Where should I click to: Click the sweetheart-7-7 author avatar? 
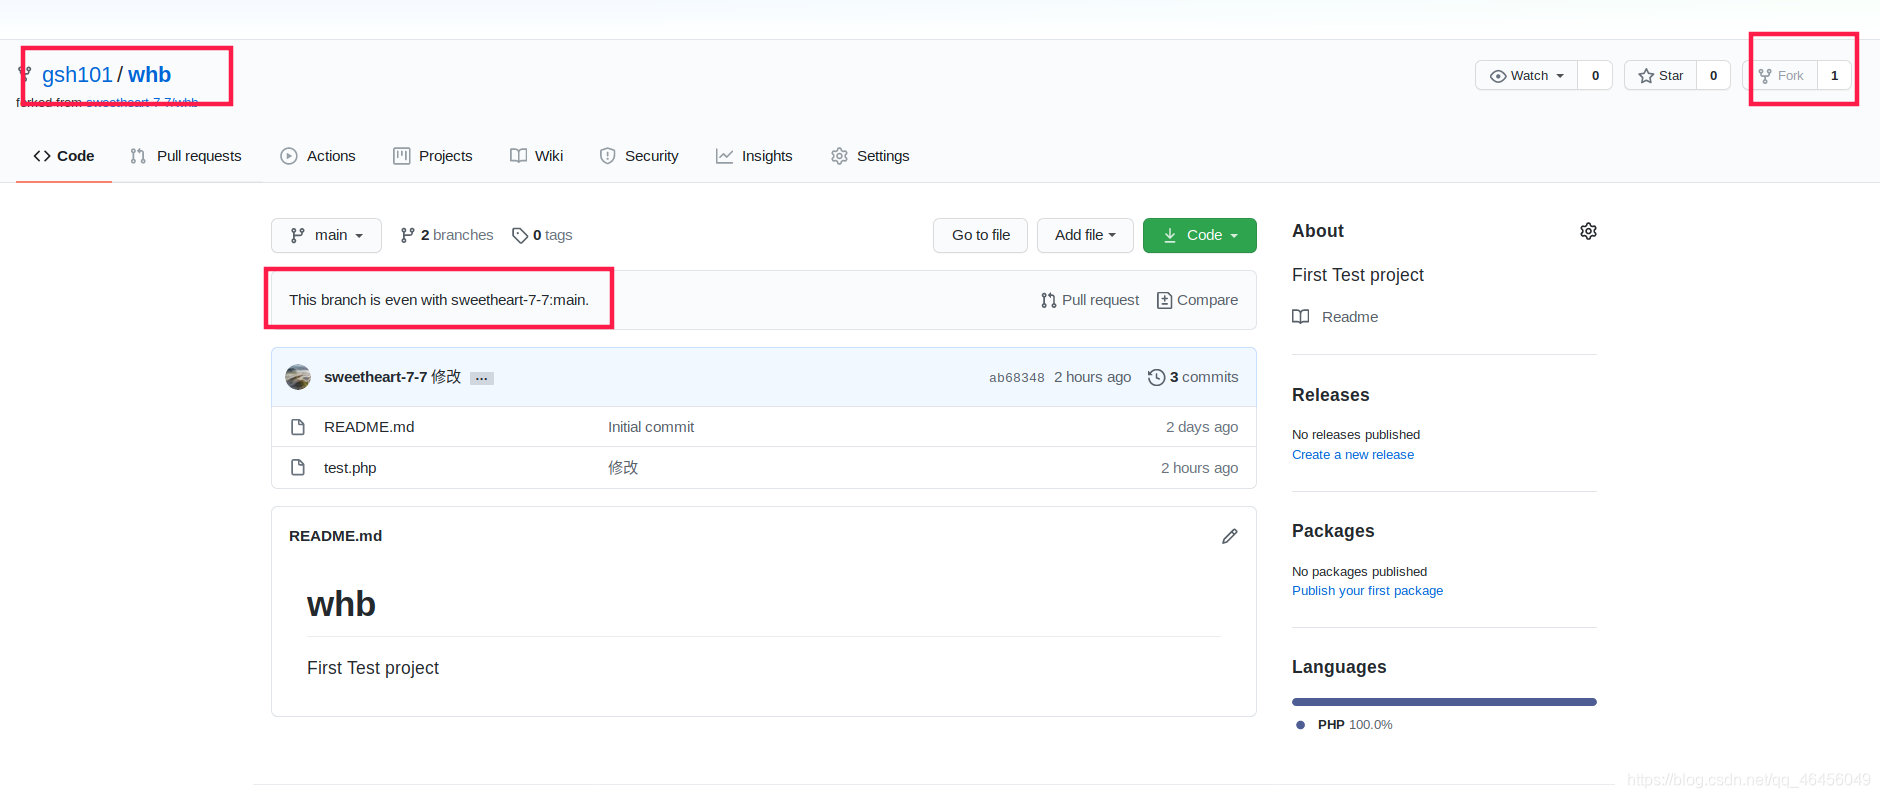(298, 377)
